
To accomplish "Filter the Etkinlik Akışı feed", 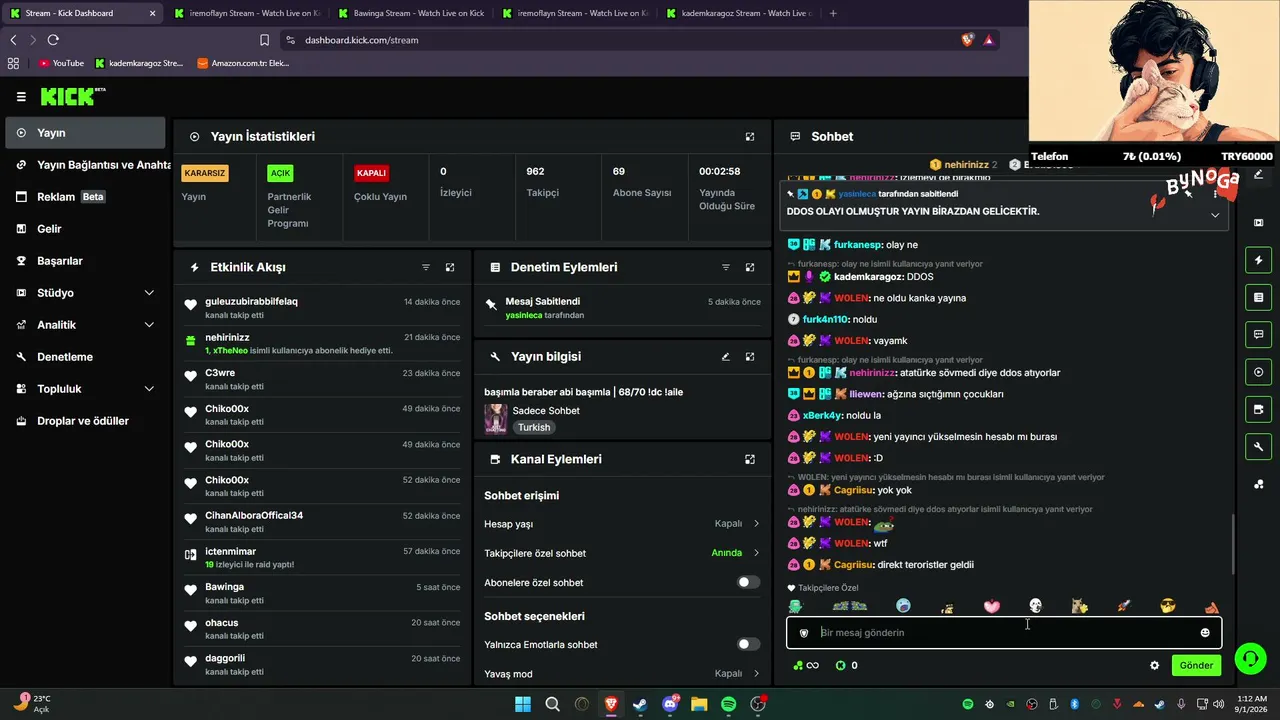I will pos(426,267).
